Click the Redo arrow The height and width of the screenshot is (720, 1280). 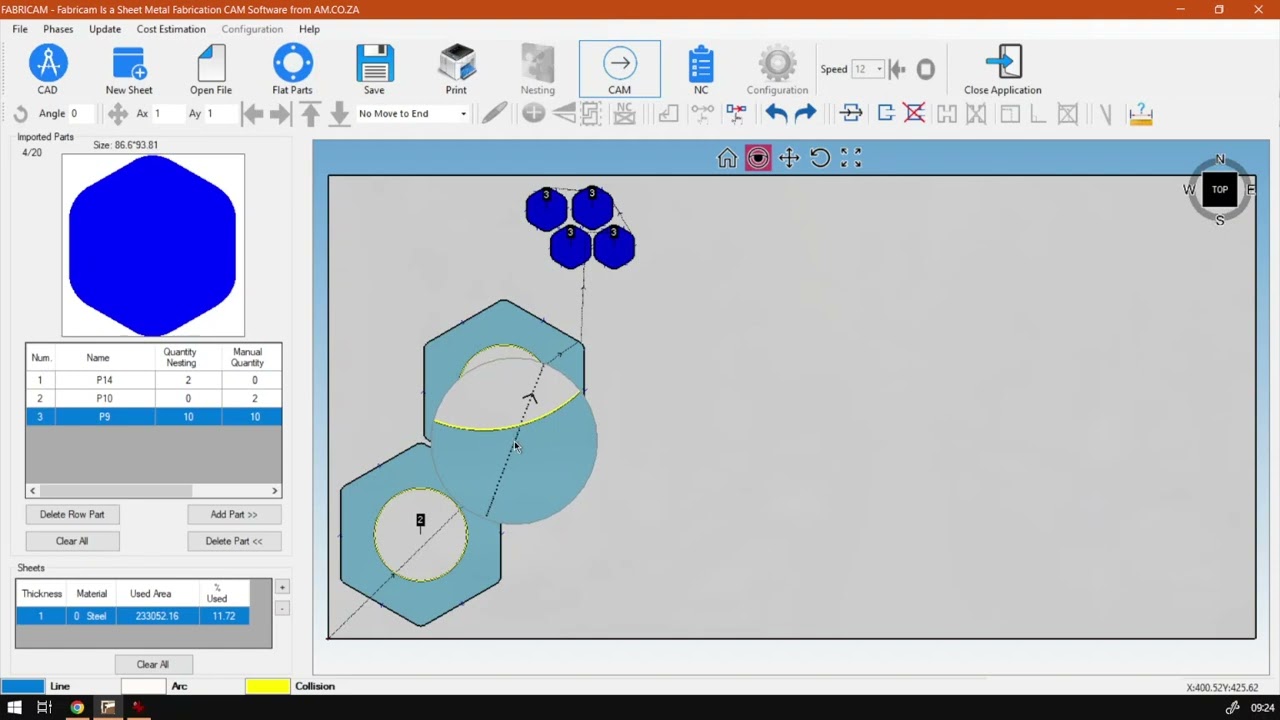(805, 114)
